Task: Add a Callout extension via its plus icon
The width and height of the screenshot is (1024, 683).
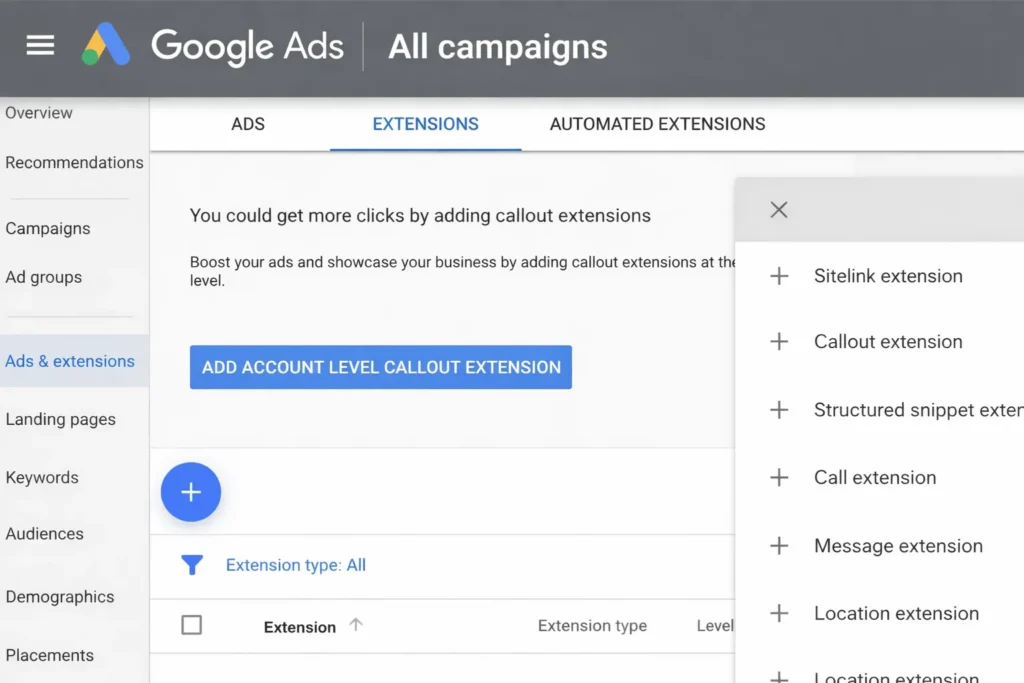Action: pos(779,342)
